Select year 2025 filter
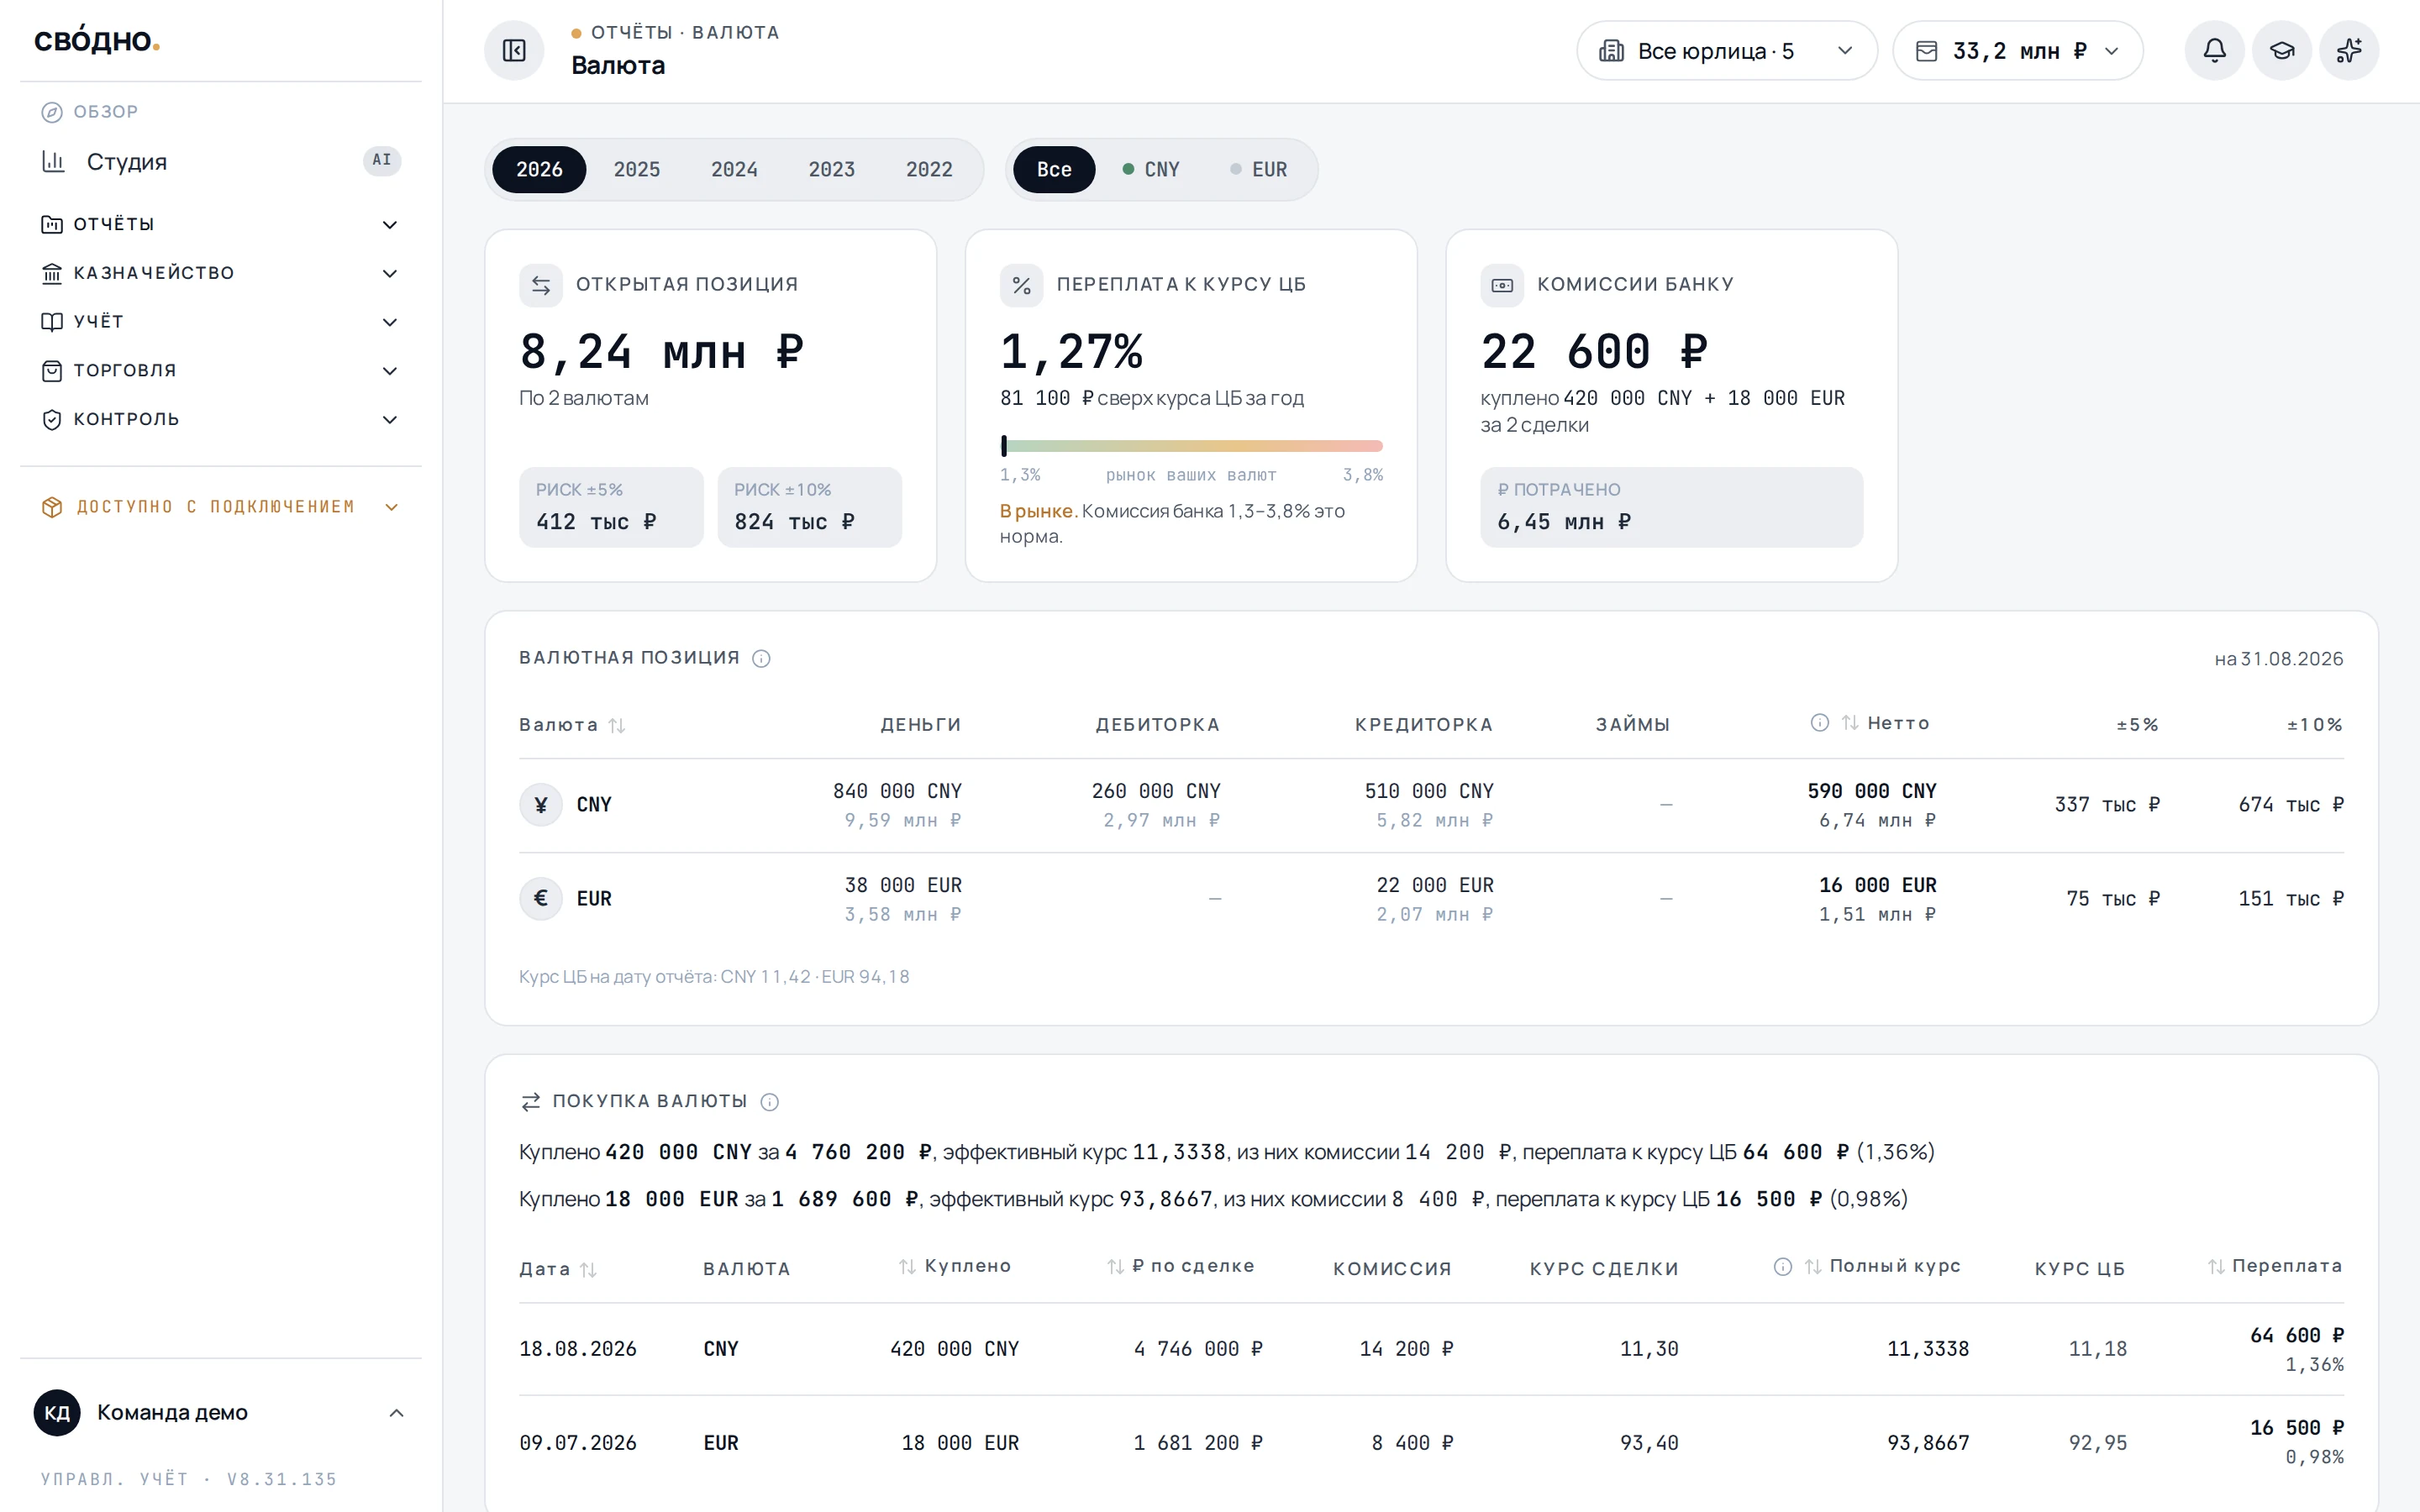 click(637, 169)
